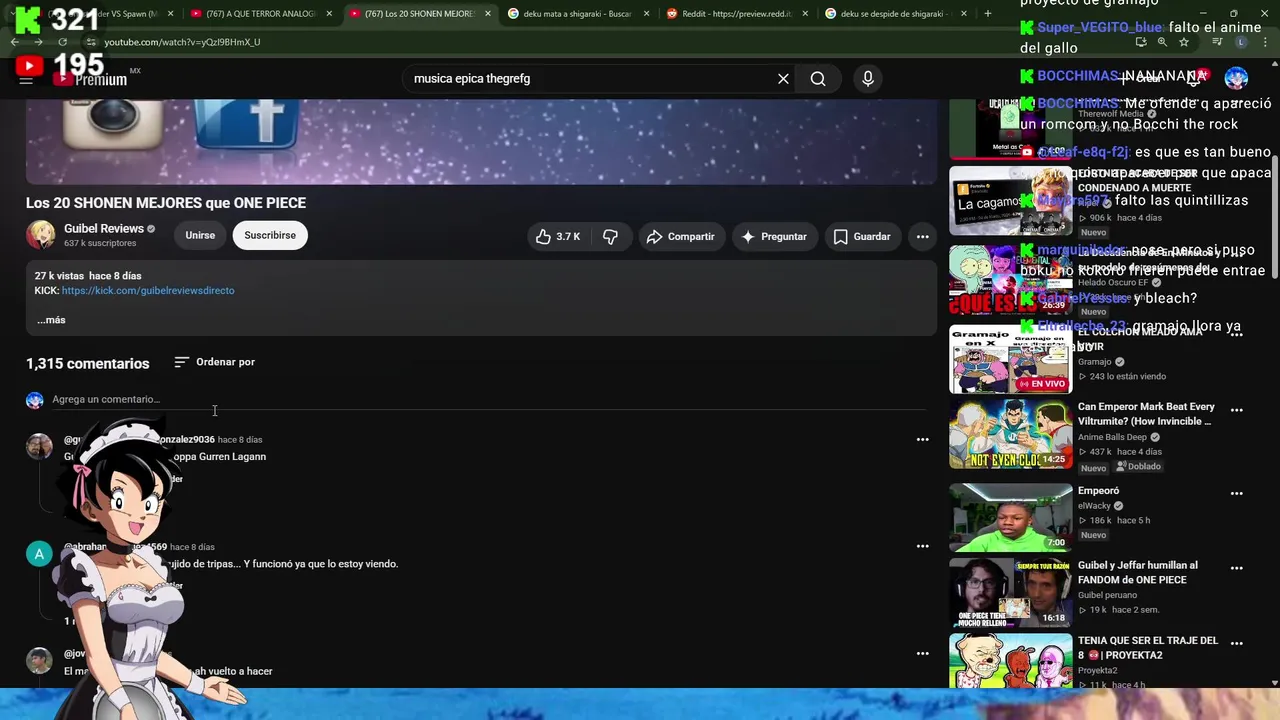
Task: Open the YouTube hamburger guide menu
Action: [27, 79]
